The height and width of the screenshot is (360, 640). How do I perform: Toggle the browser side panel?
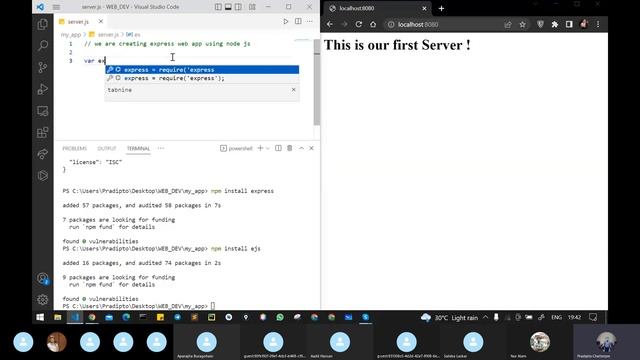(569, 24)
